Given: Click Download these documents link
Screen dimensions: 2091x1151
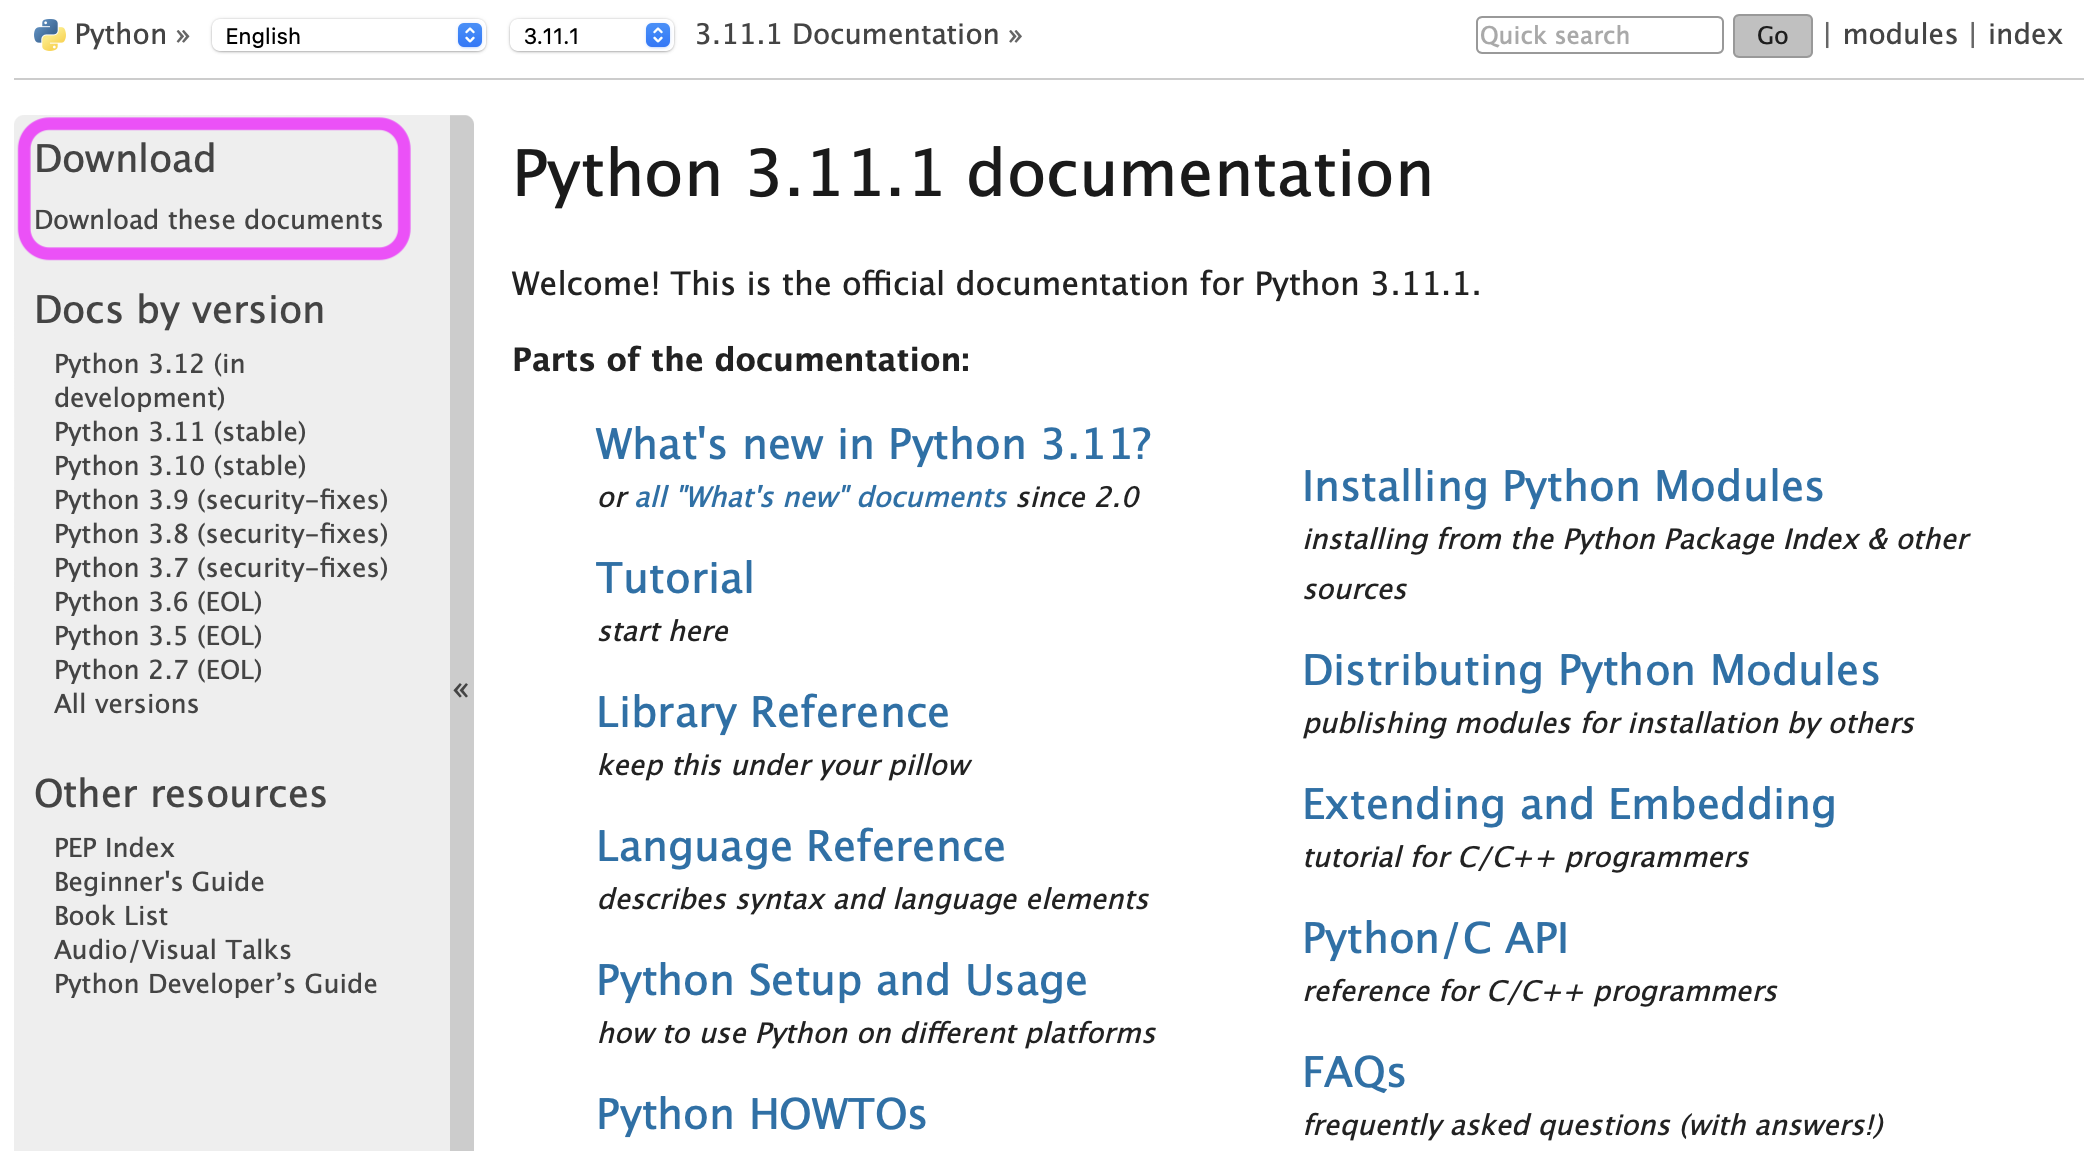Looking at the screenshot, I should pyautogui.click(x=209, y=220).
